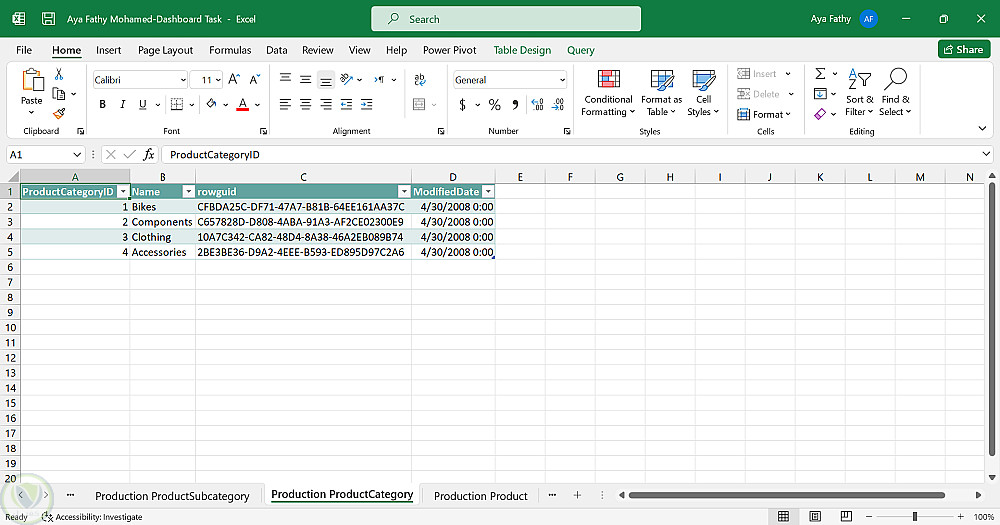This screenshot has width=1000, height=525.
Task: Click the Search box in title bar
Action: click(505, 19)
